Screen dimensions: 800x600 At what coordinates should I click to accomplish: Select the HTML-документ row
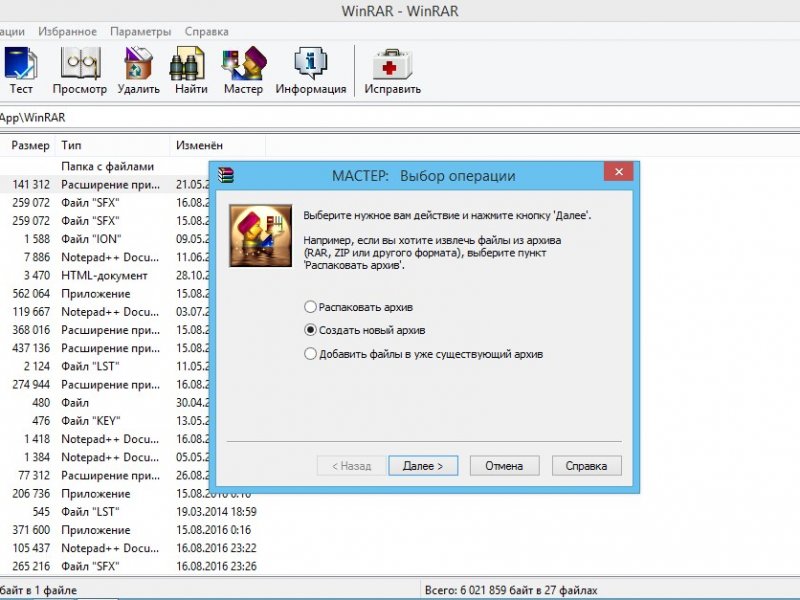105,276
